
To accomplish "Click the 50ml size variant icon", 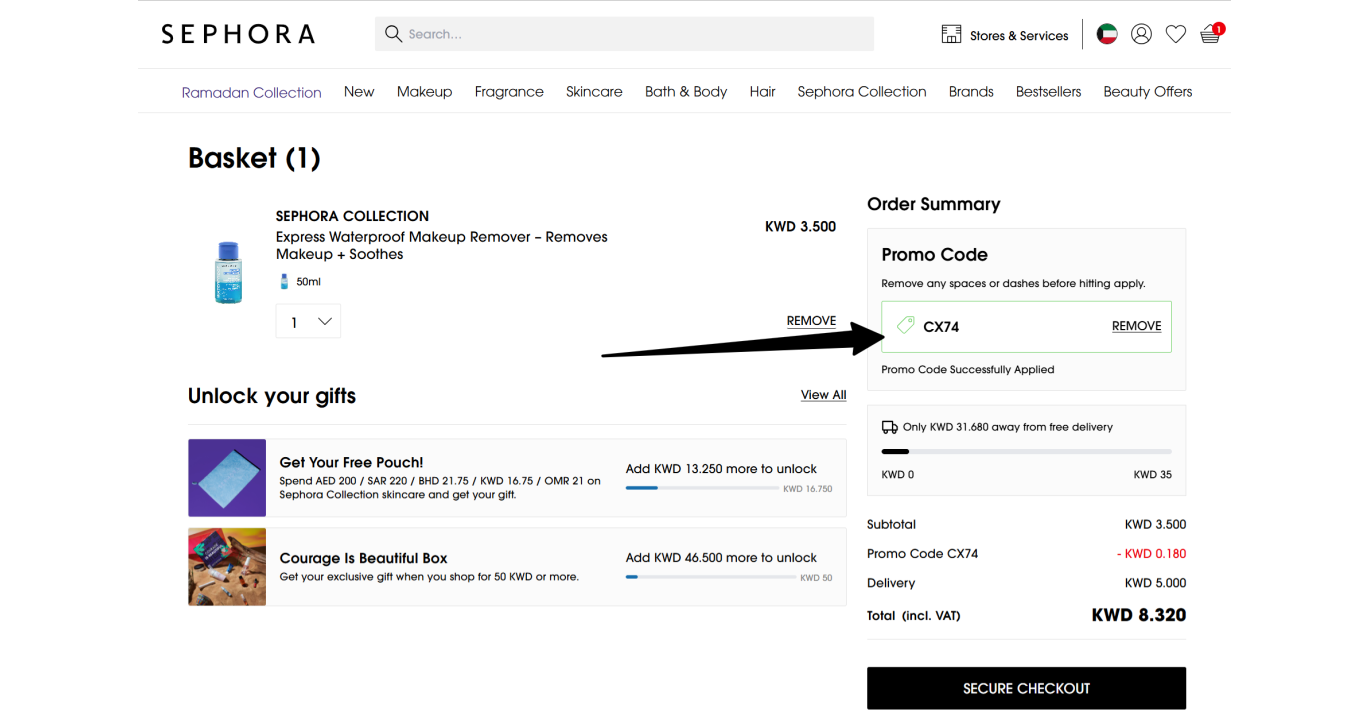I will (284, 282).
